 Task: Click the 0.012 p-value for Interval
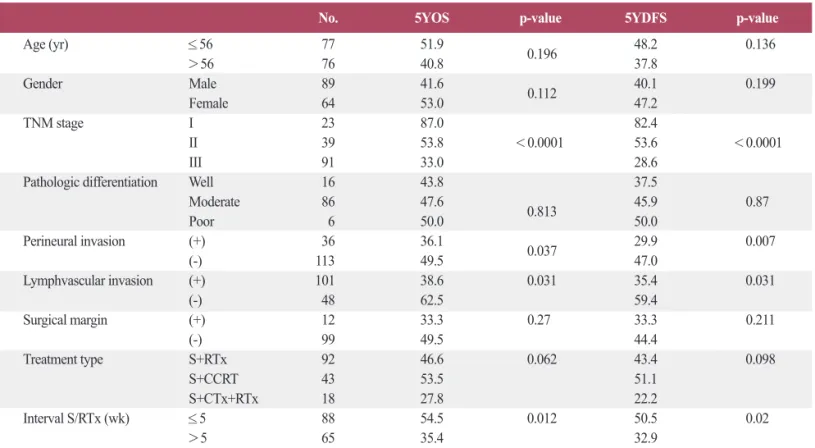click(542, 418)
